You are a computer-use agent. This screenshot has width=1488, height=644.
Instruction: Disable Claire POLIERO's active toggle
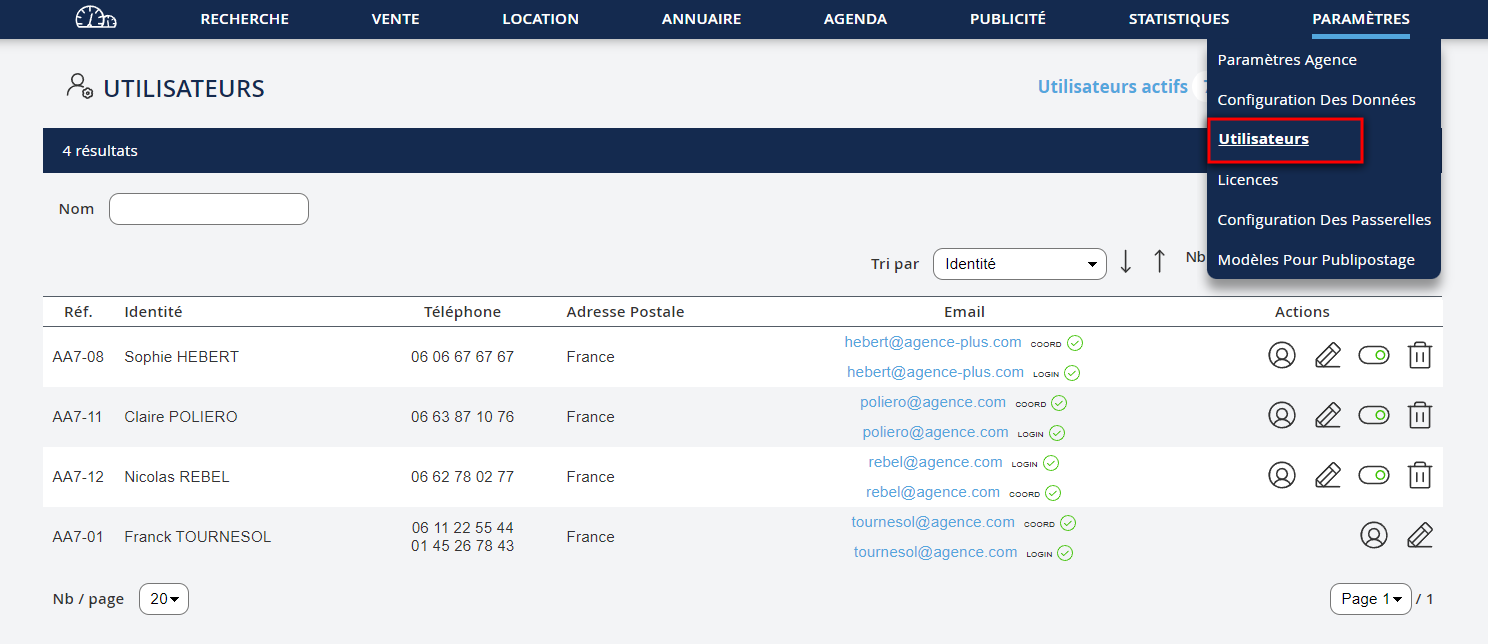point(1373,415)
